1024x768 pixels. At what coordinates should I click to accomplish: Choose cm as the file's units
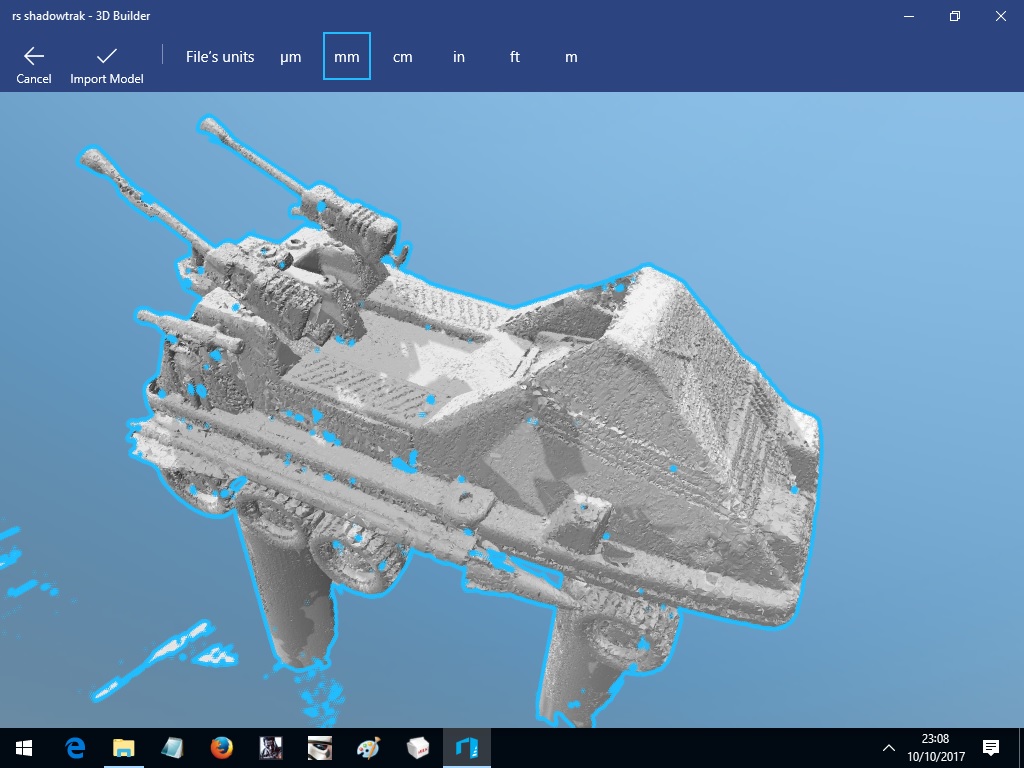[x=402, y=57]
